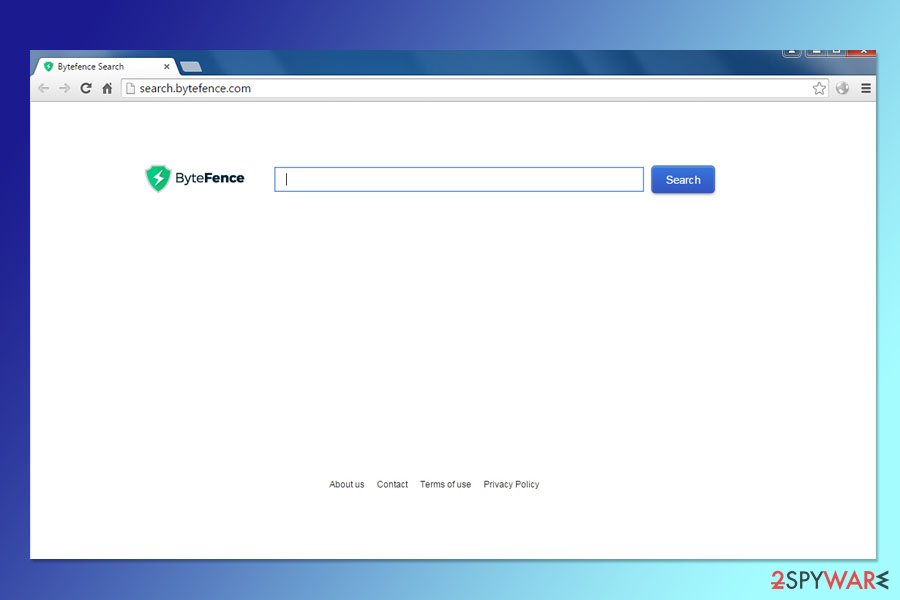Close the Bytefence Search tab
900x600 pixels.
point(166,67)
